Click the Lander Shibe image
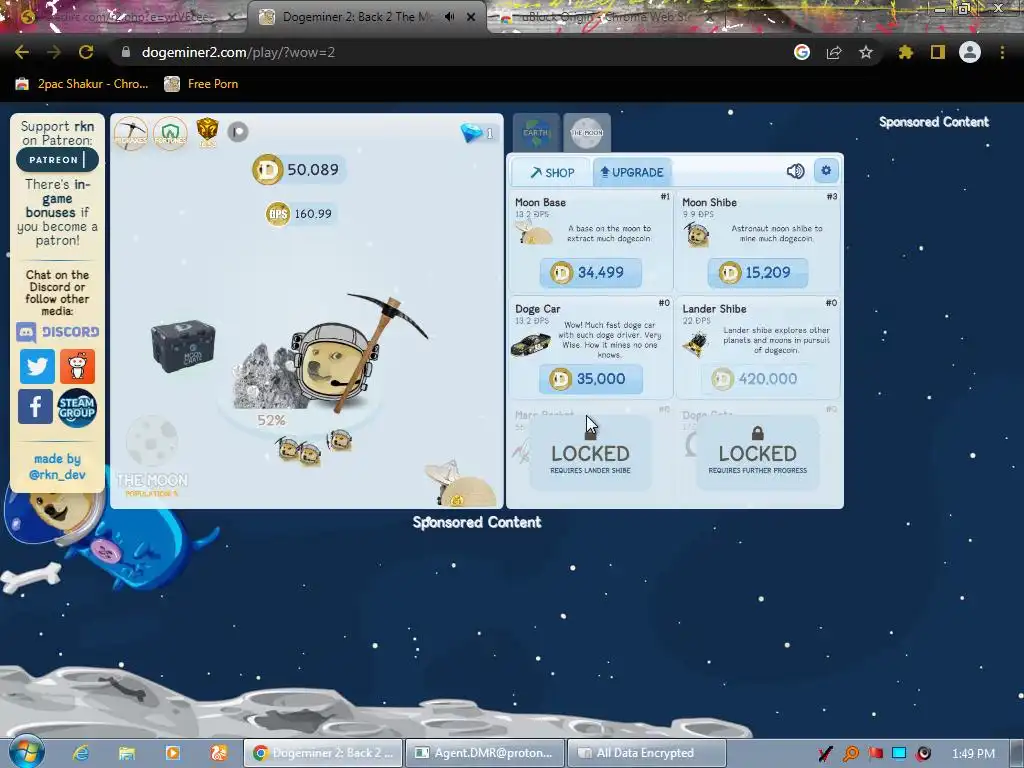 pos(696,344)
